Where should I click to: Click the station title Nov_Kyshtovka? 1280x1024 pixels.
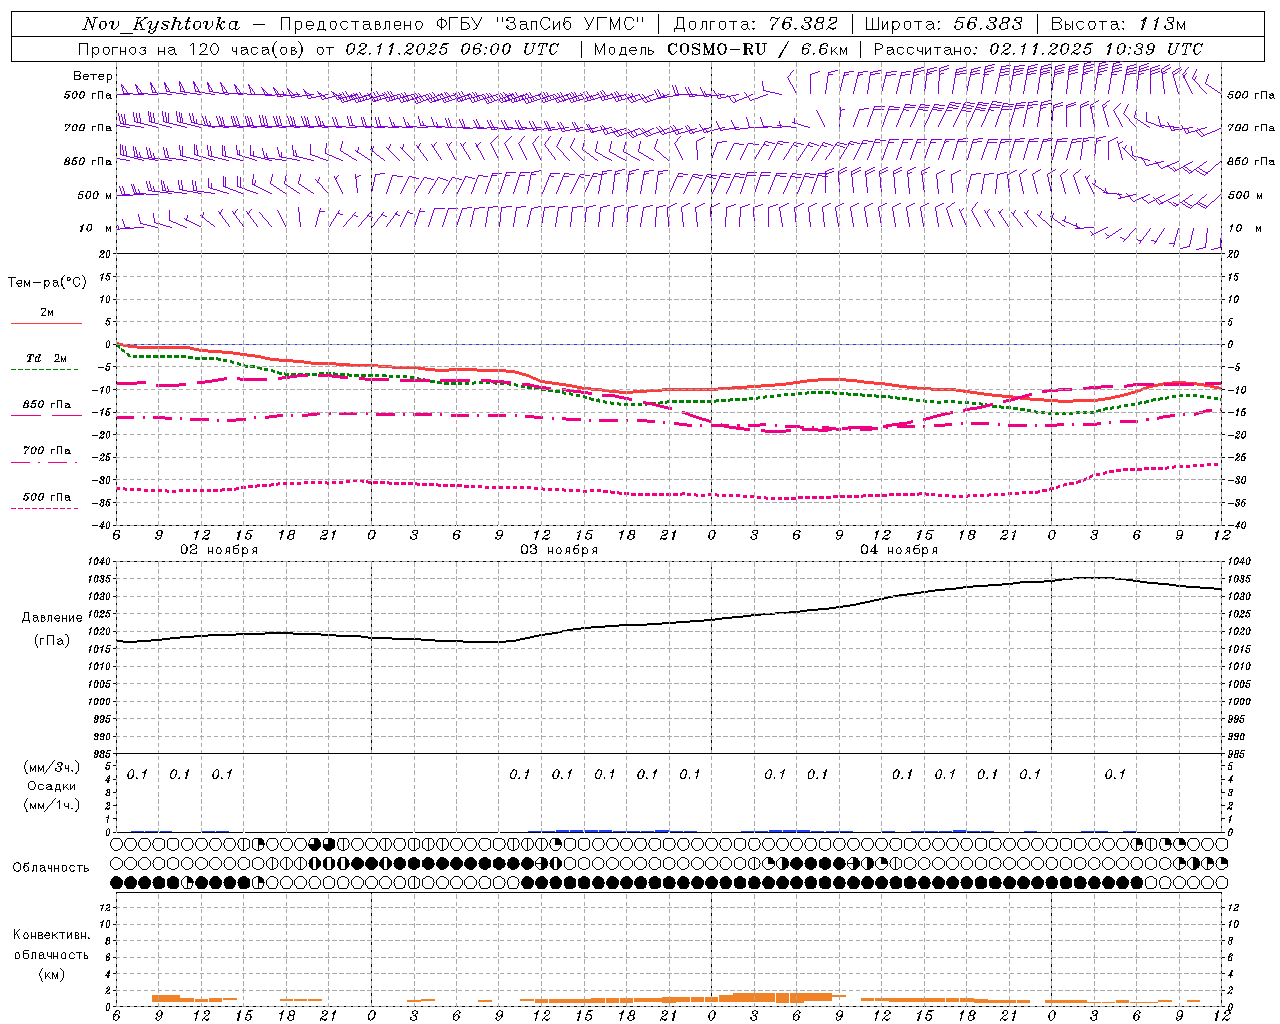tap(161, 24)
